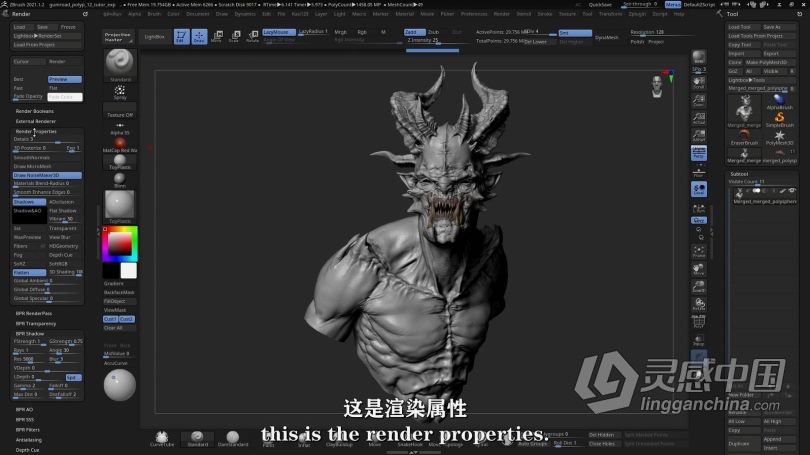Expand the BPR Filters section
This screenshot has height=455, width=810.
(x=27, y=430)
